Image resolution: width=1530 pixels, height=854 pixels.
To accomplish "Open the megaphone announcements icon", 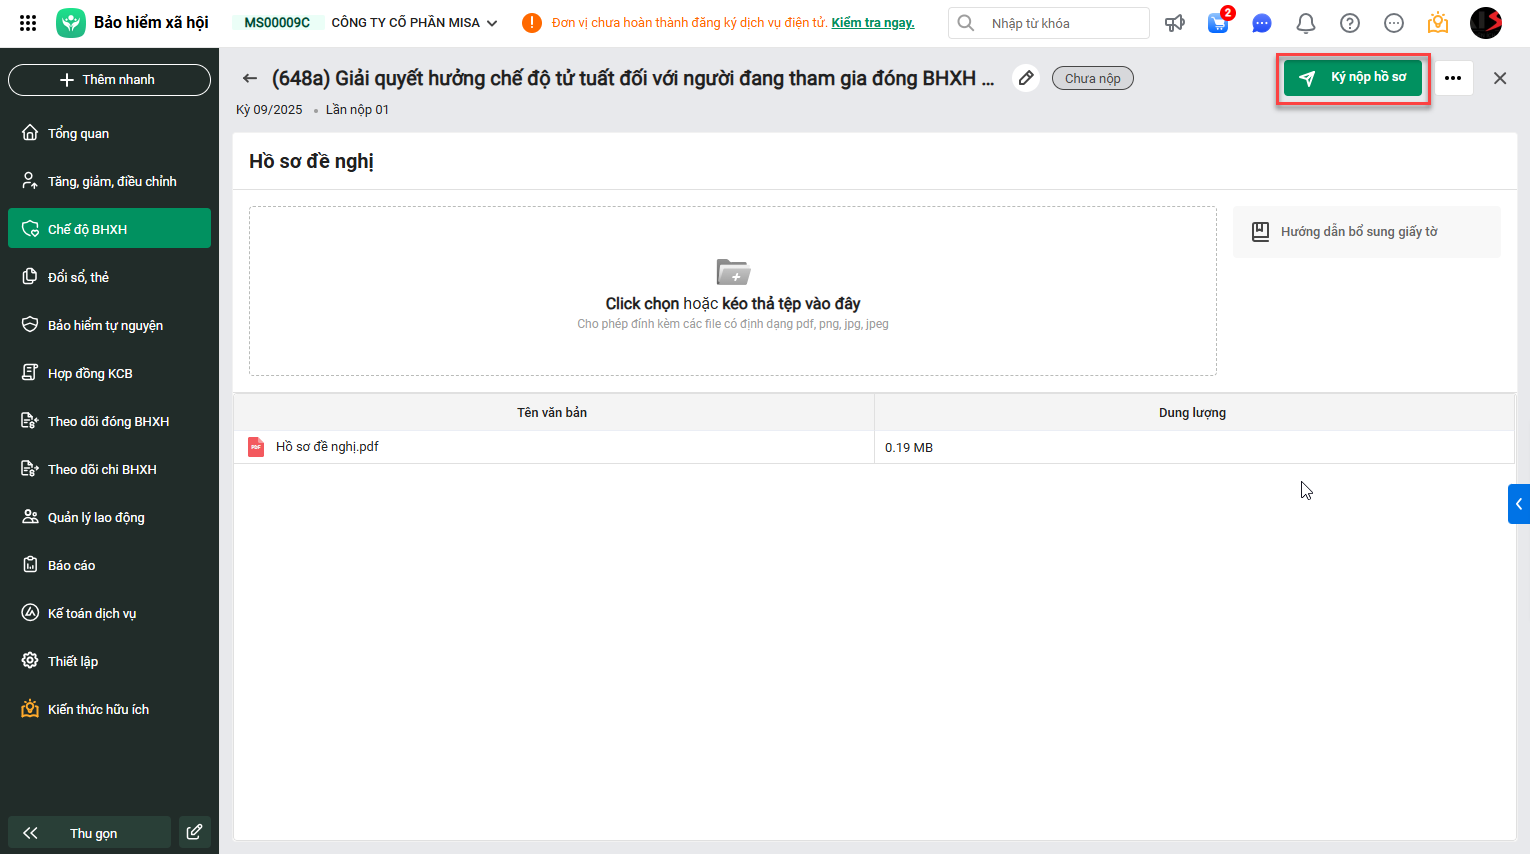I will pos(1175,23).
